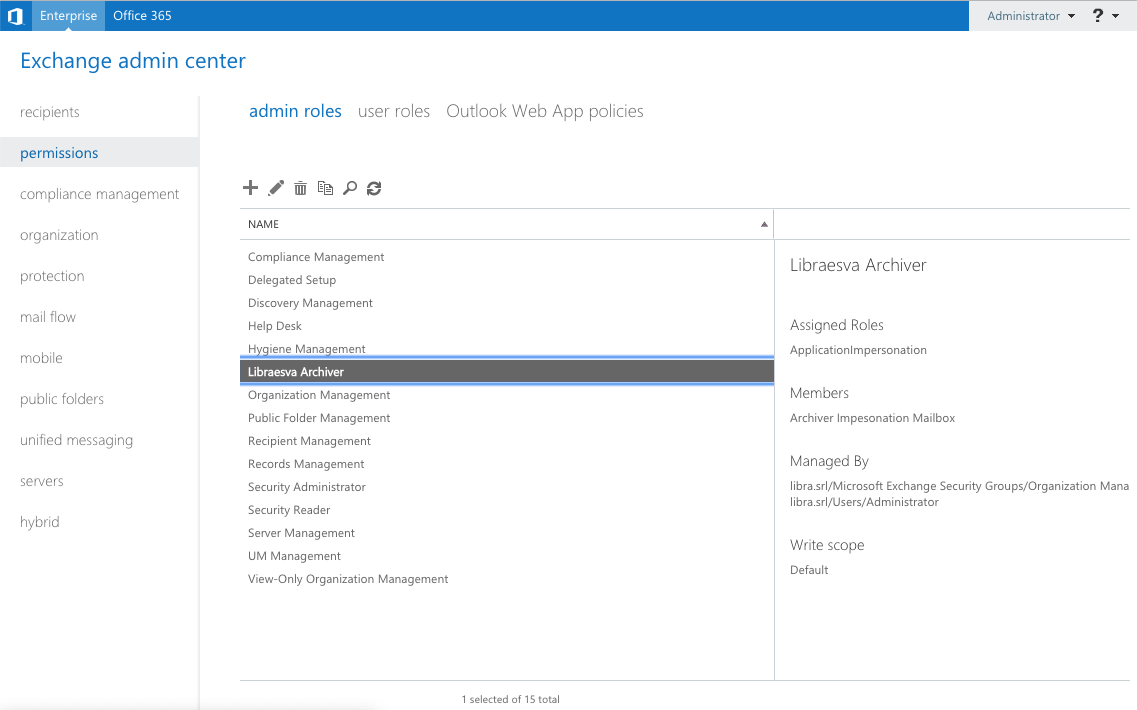The image size is (1137, 710).
Task: Click Archiver Impesonation Mailbox member
Action: [872, 418]
